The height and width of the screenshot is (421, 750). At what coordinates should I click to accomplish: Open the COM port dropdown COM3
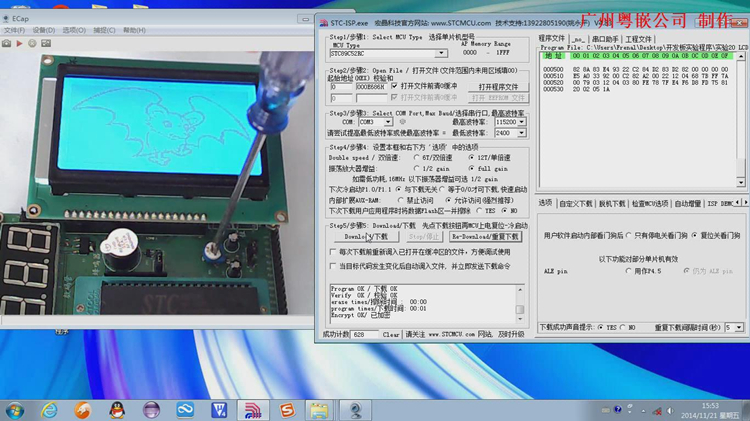tap(388, 122)
